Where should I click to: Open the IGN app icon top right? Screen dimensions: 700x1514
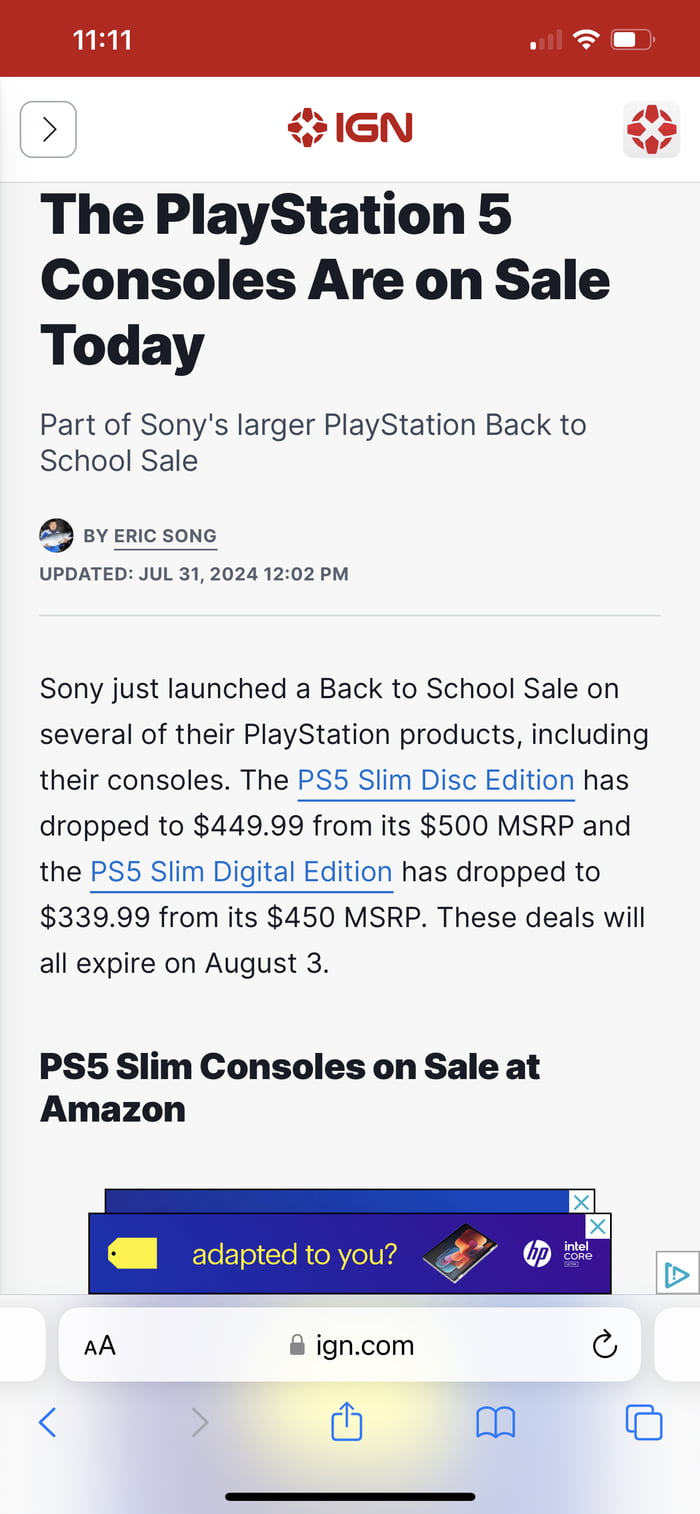click(x=651, y=129)
